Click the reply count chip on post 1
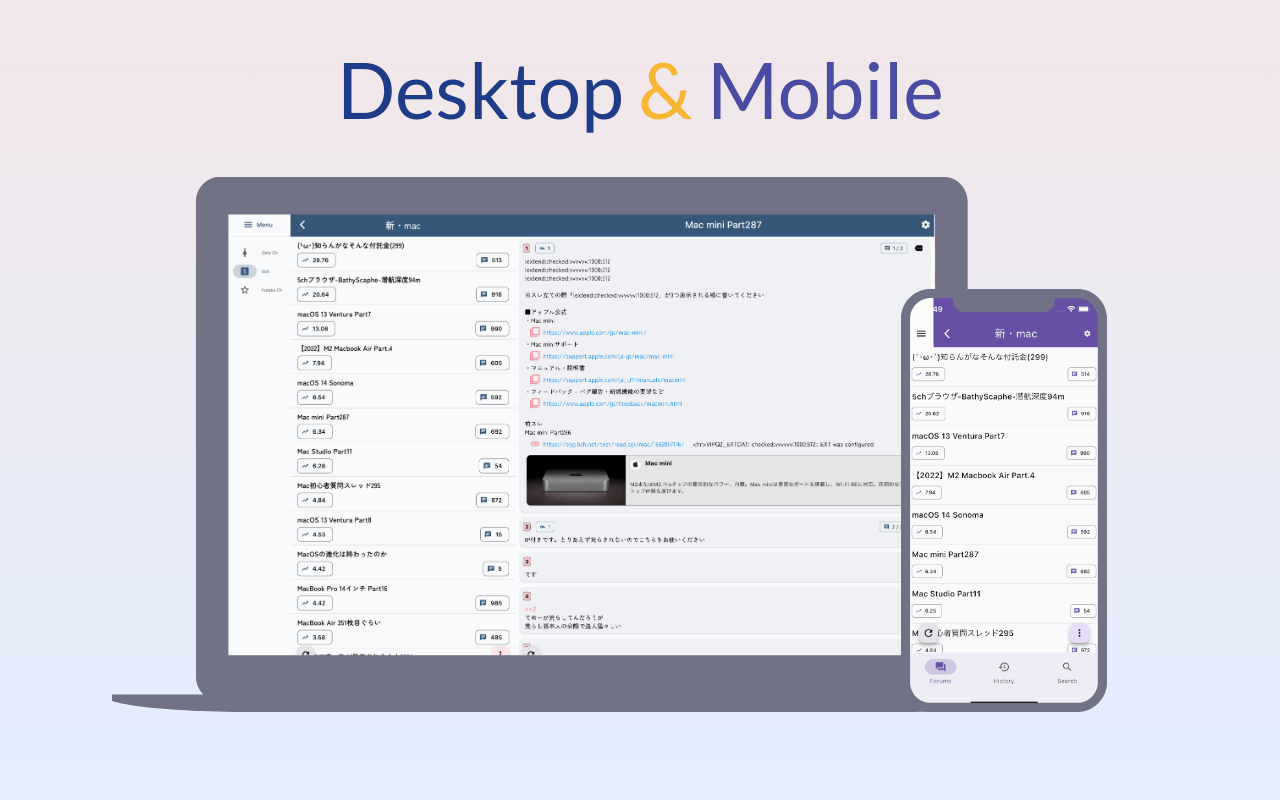The image size is (1280, 800). pyautogui.click(x=545, y=248)
